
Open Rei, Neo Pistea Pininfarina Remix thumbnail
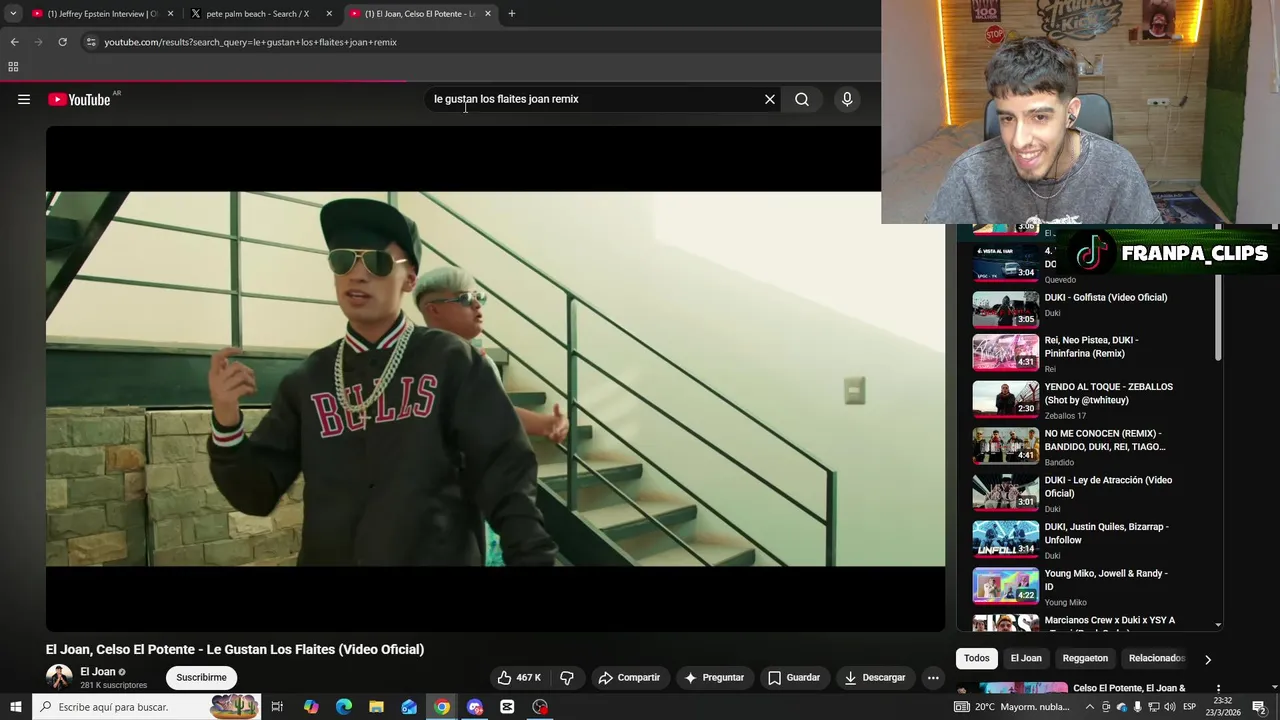(x=1006, y=352)
